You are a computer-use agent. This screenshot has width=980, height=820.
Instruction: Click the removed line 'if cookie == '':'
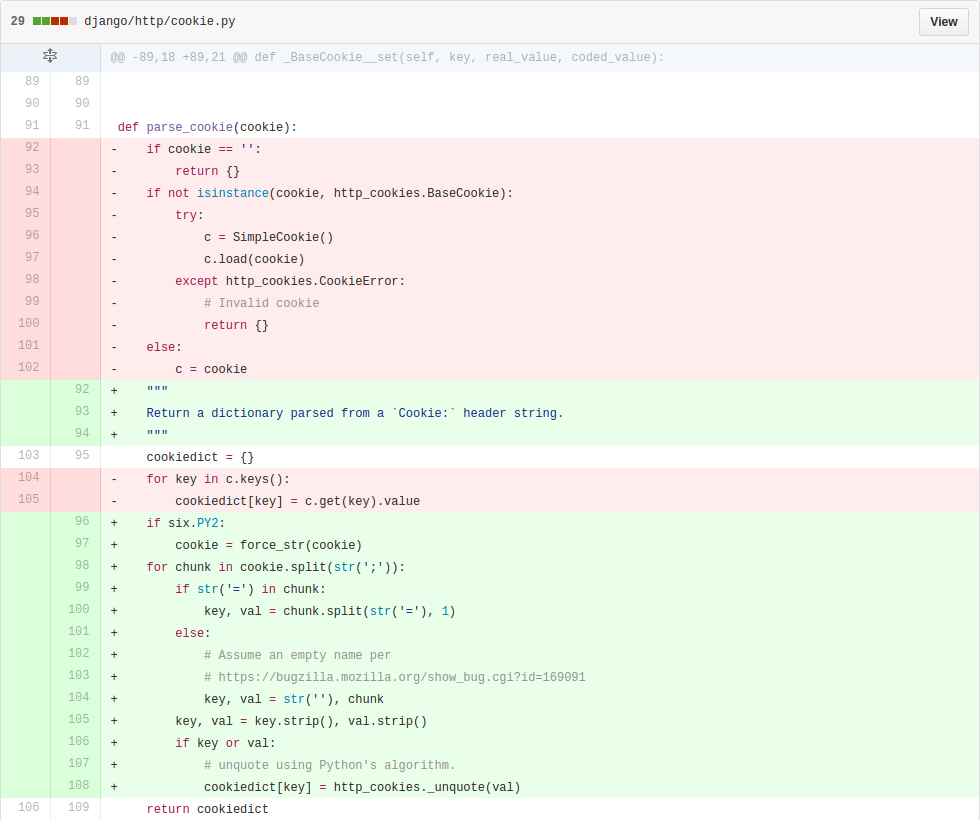pyautogui.click(x=204, y=149)
